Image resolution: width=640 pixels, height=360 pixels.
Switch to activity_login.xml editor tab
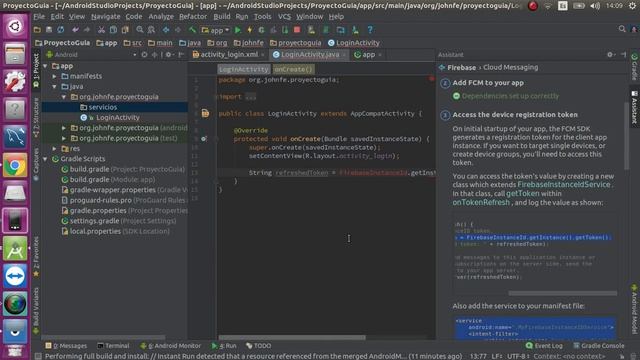pyautogui.click(x=229, y=55)
